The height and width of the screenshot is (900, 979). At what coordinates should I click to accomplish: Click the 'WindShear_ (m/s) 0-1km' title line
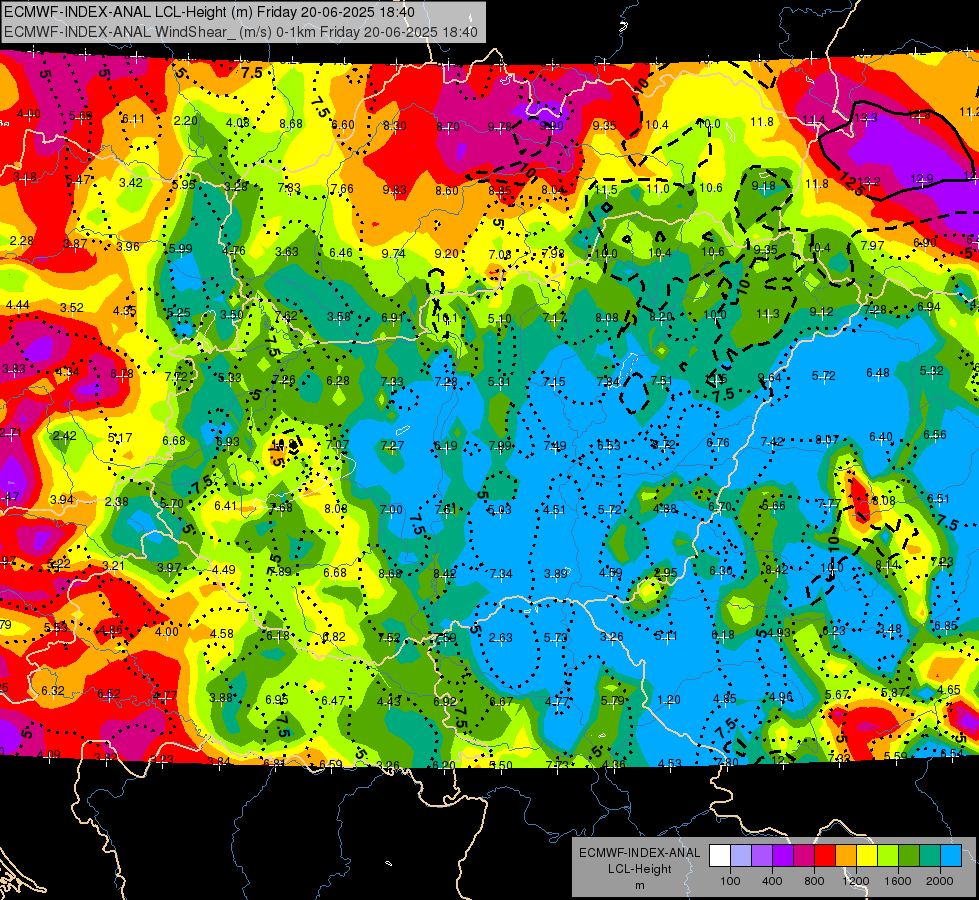(x=240, y=32)
